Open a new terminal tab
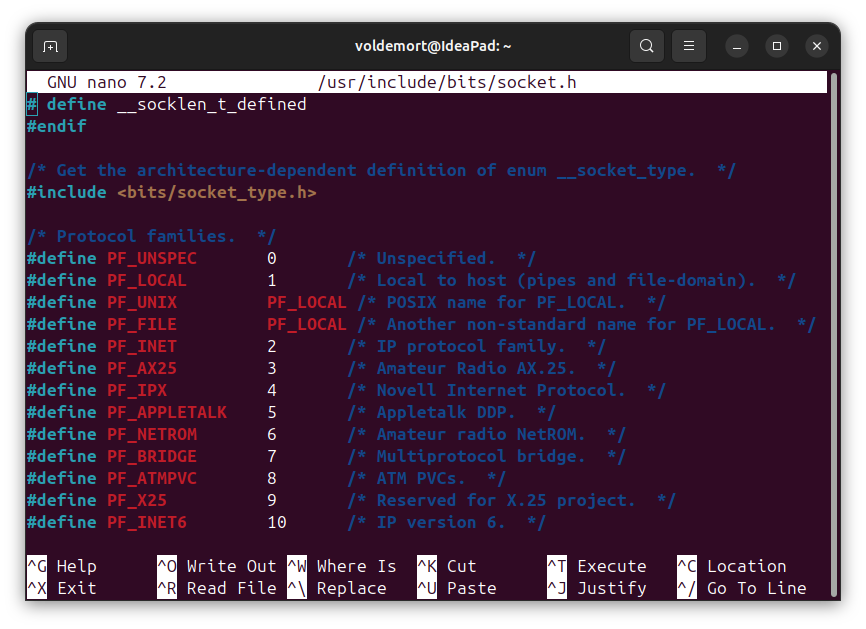The height and width of the screenshot is (629, 866). click(50, 46)
